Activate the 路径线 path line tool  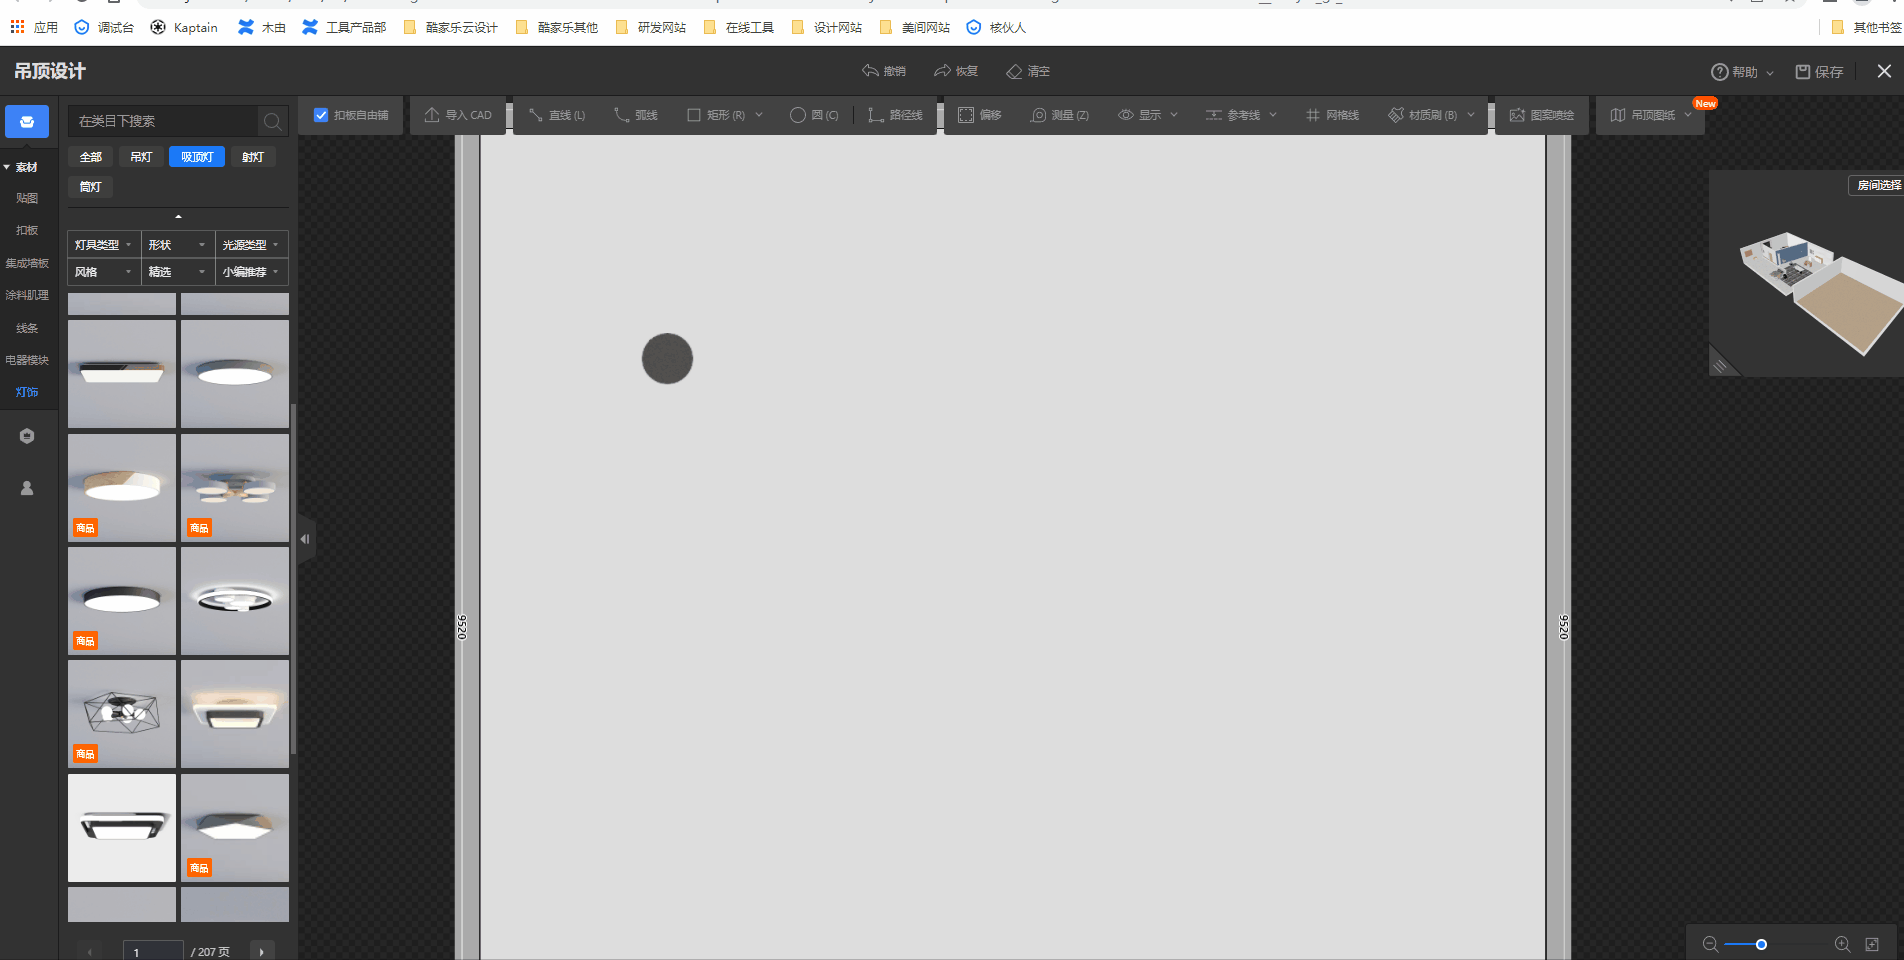pos(895,115)
